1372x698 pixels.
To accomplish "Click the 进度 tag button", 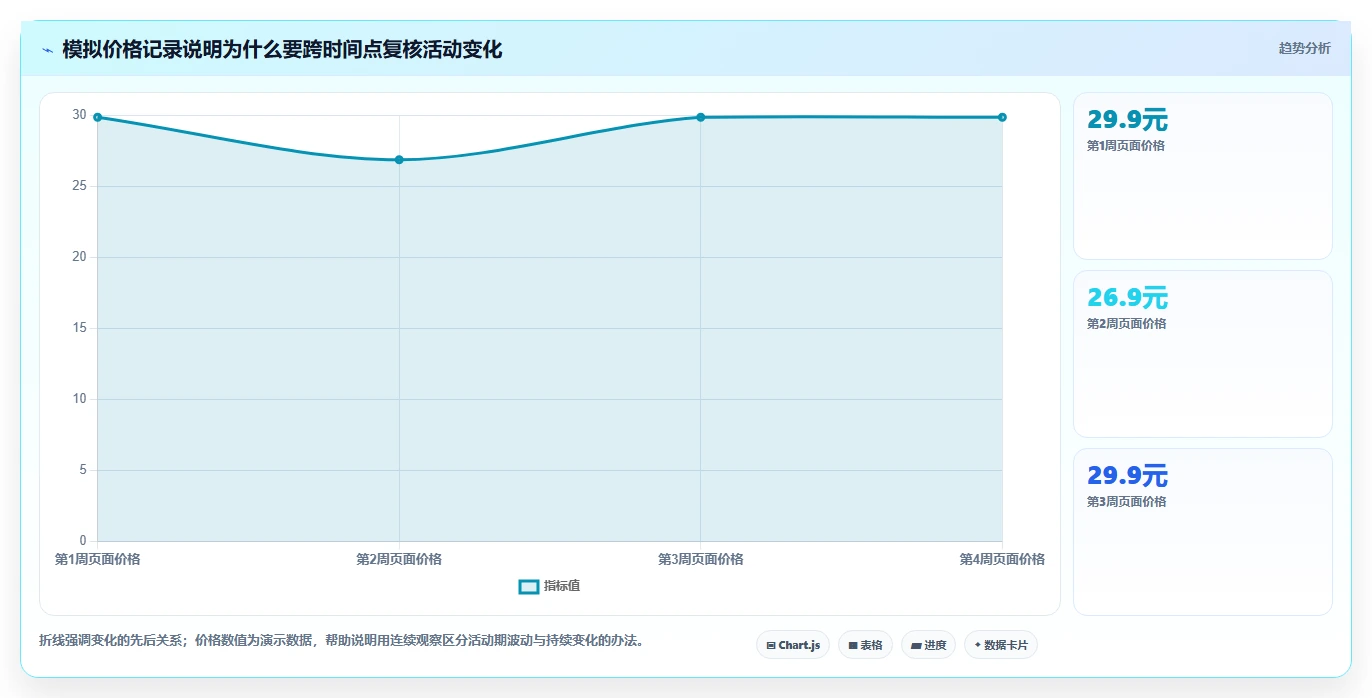I will click(x=928, y=645).
